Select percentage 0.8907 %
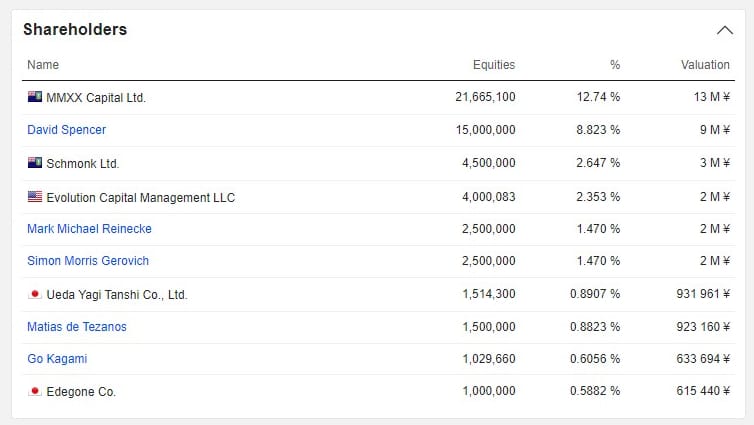 (x=595, y=294)
